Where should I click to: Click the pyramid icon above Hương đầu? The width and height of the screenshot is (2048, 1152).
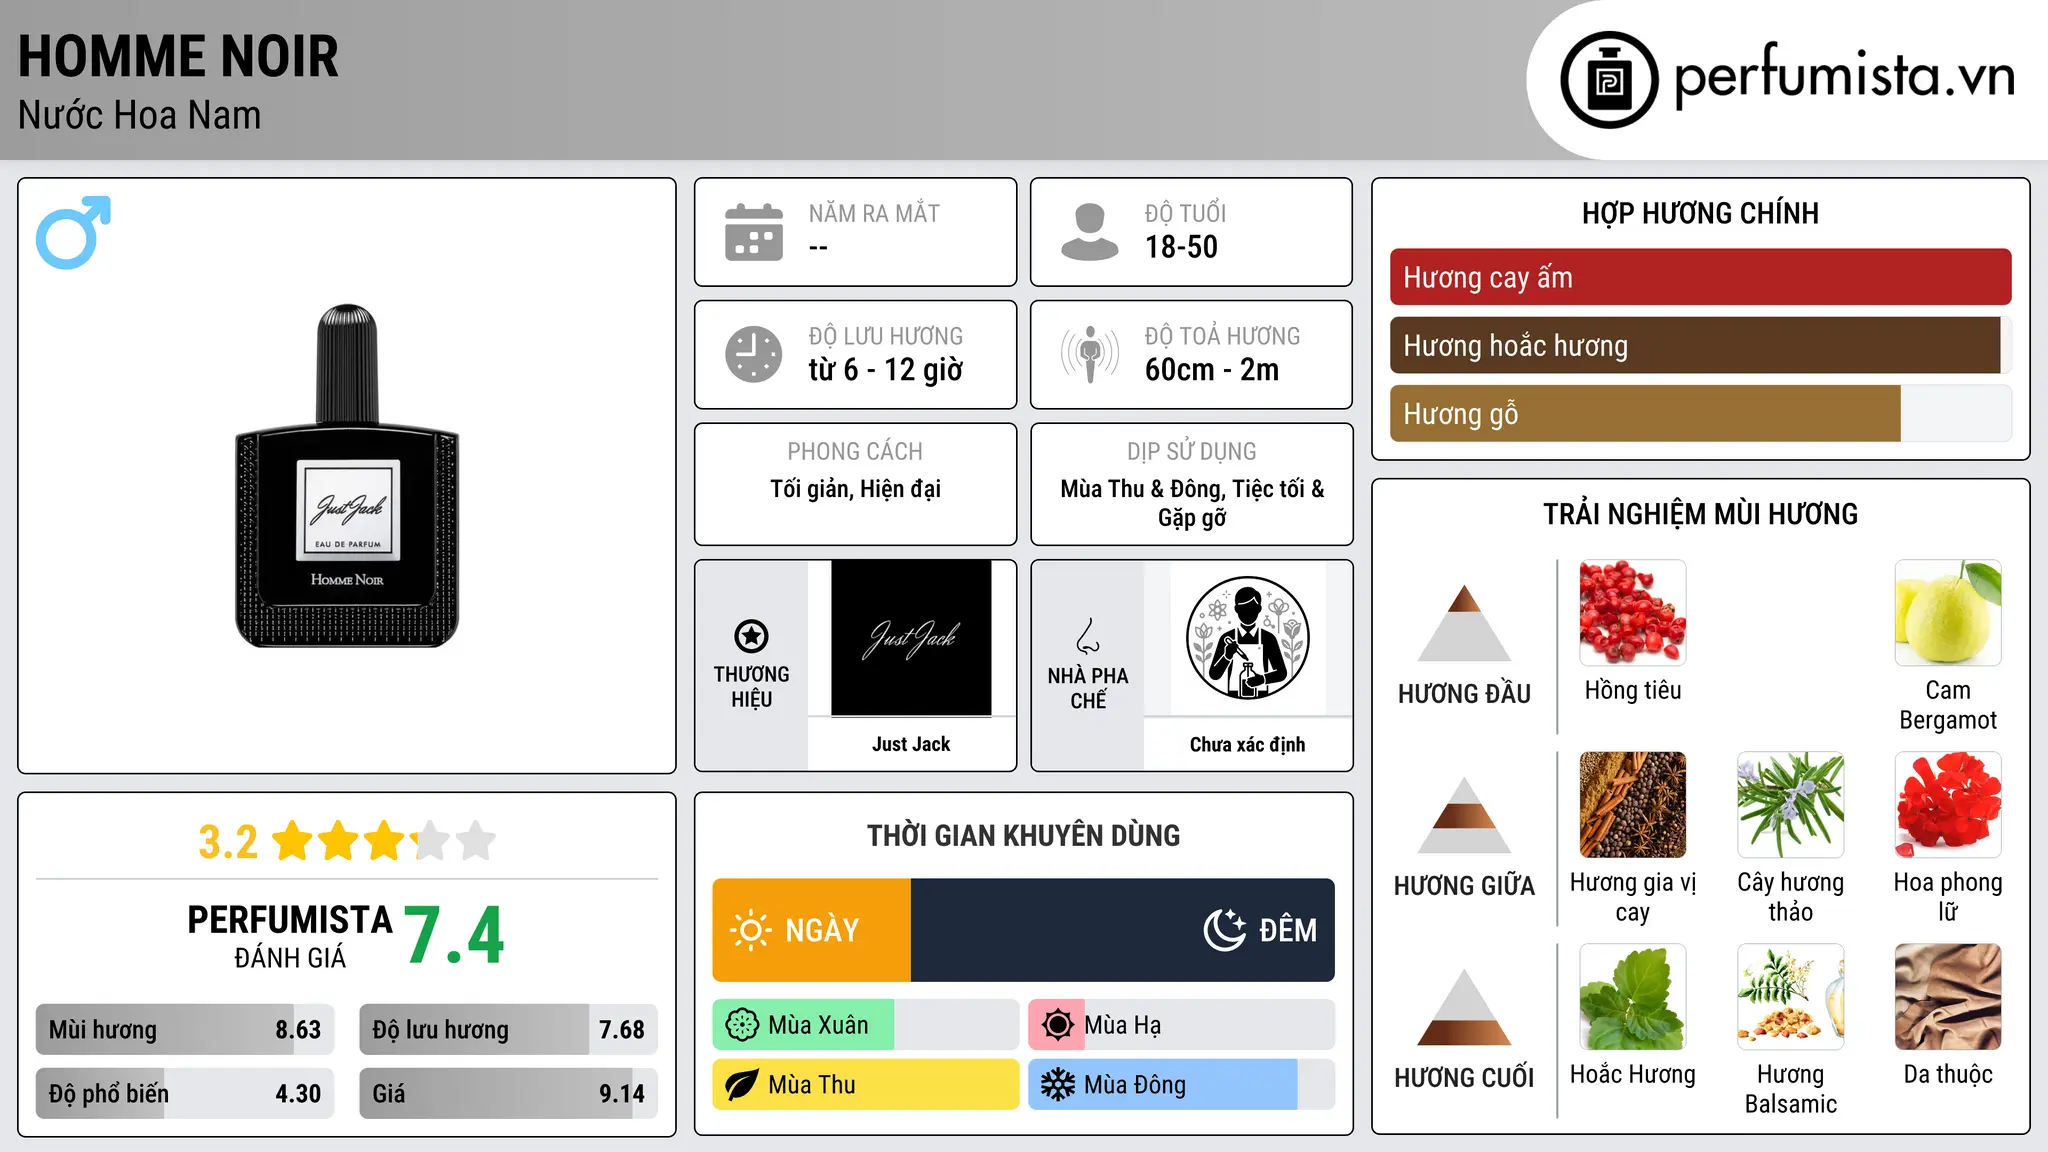(1464, 623)
